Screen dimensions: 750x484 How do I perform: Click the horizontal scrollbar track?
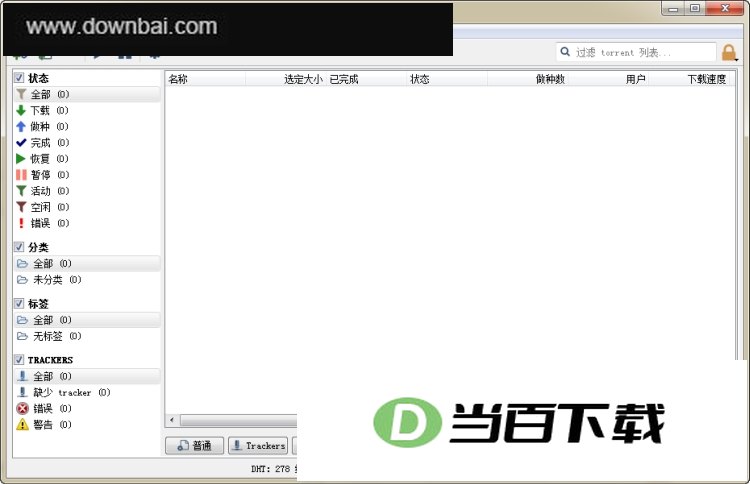pyautogui.click(x=238, y=420)
